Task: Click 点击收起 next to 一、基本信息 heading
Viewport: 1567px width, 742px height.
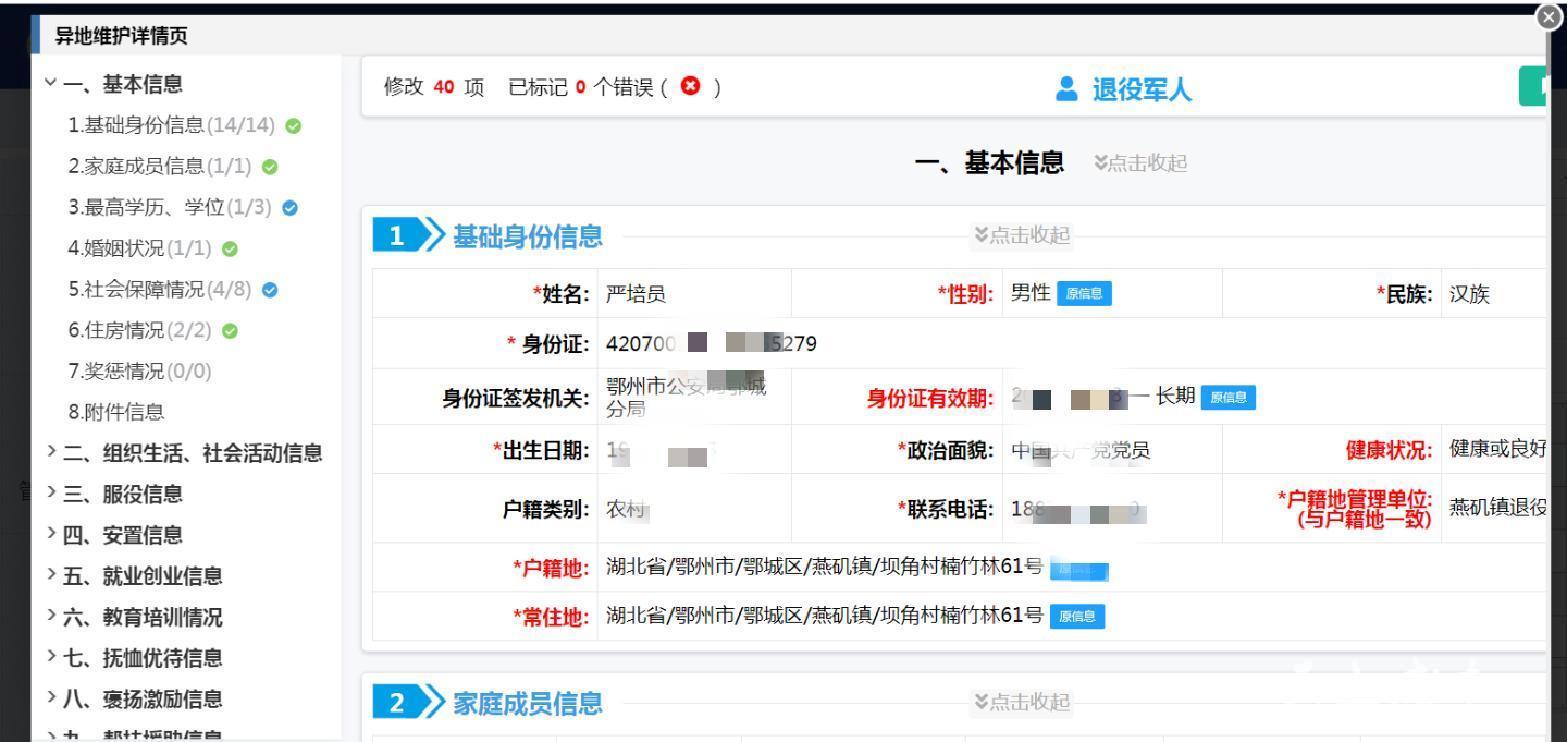Action: pyautogui.click(x=1141, y=163)
